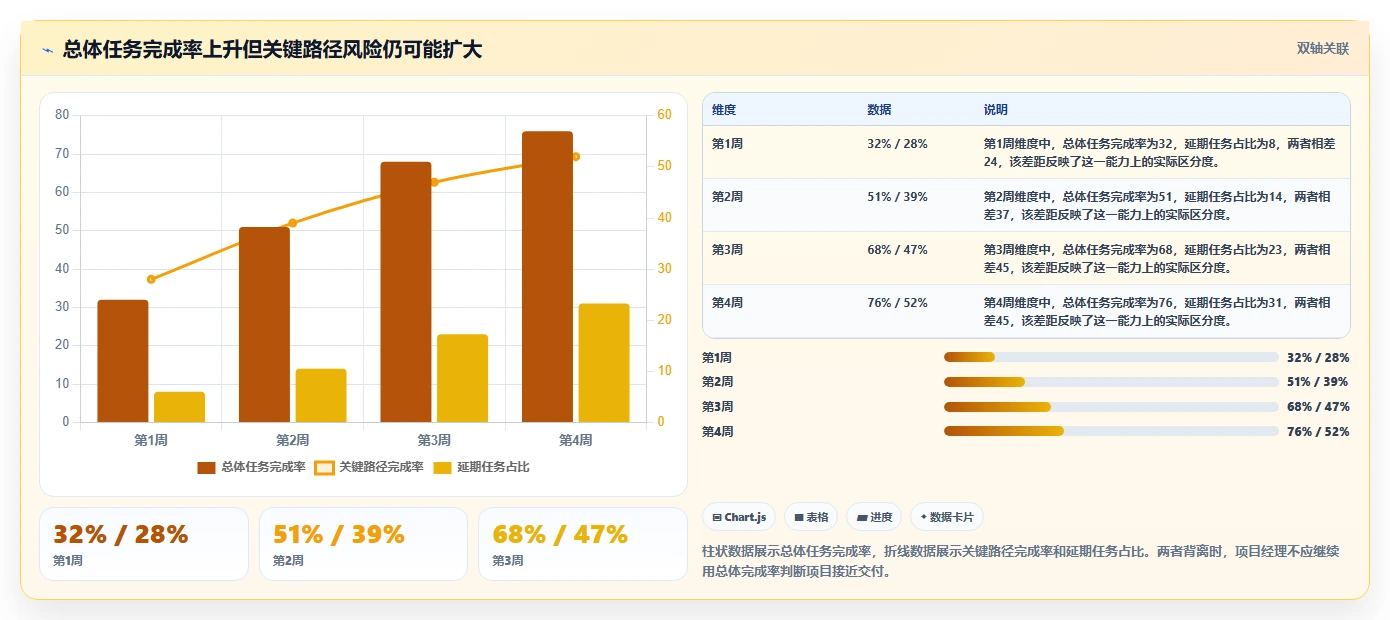Click the 表格 tag
The image size is (1390, 620).
coord(811,517)
